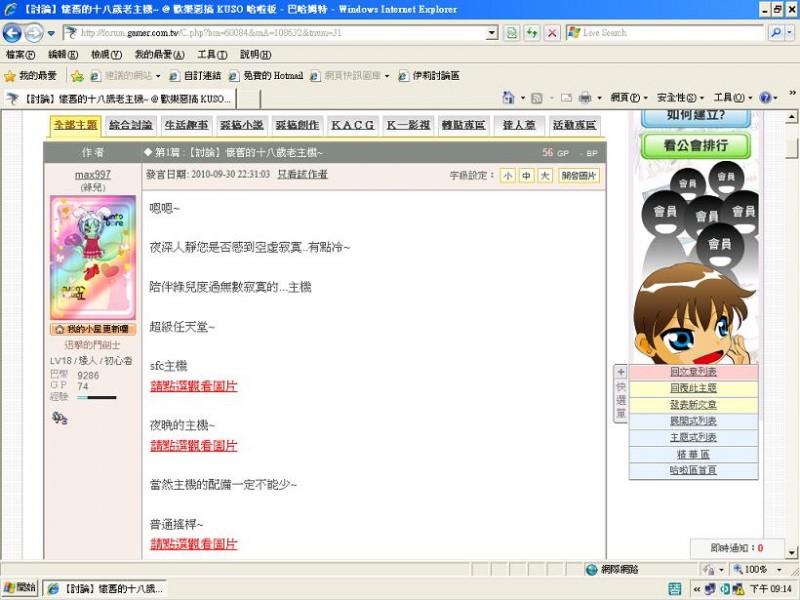Viewport: 800px width, 600px height.
Task: Click the Add to Favorites star icon
Action: click(x=77, y=76)
